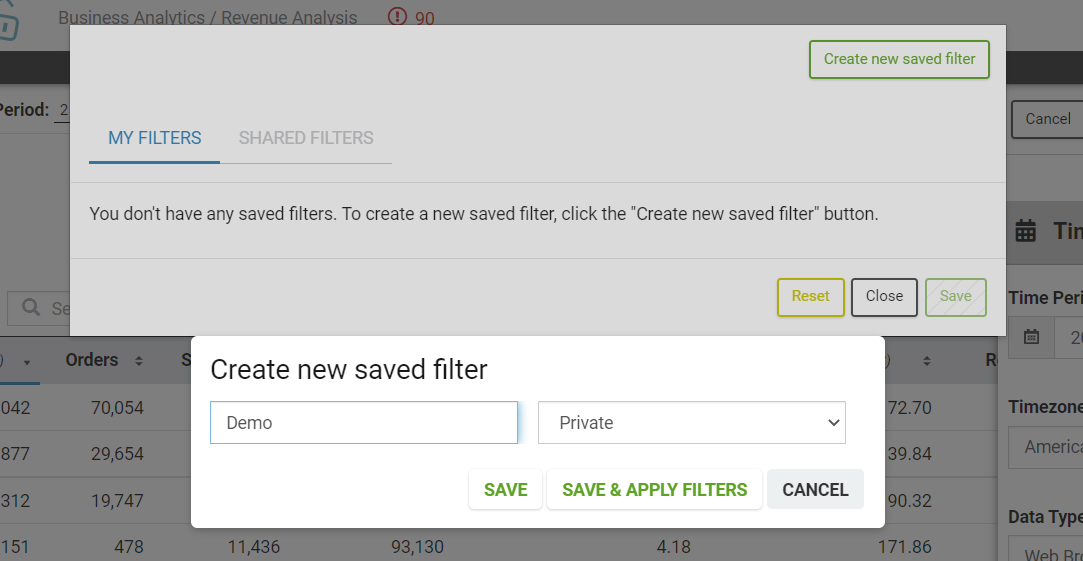
Task: Switch to the SHARED FILTERS tab
Action: (306, 138)
